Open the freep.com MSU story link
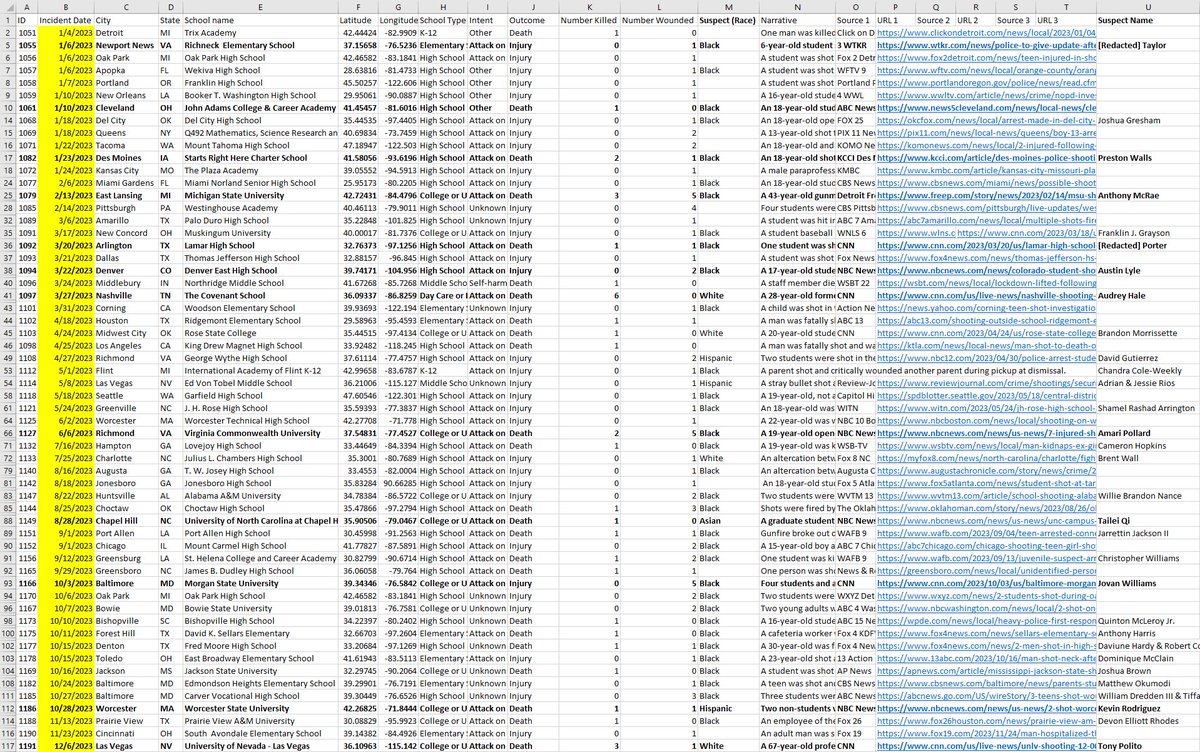Image resolution: width=1200 pixels, height=752 pixels. (x=986, y=196)
